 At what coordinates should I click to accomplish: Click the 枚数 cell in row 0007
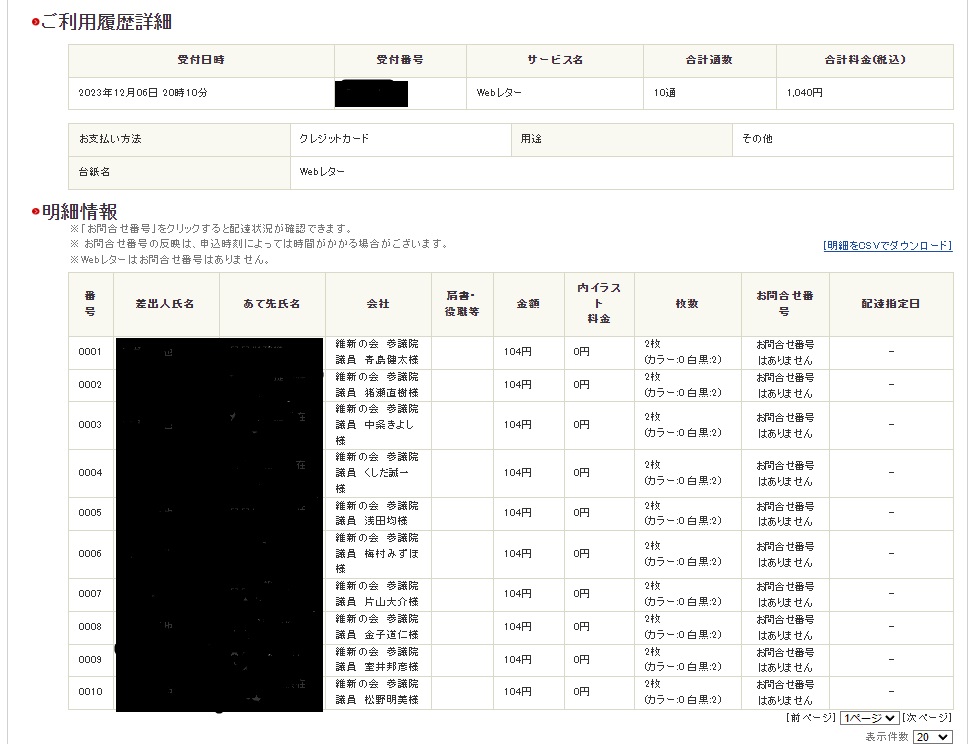(683, 594)
